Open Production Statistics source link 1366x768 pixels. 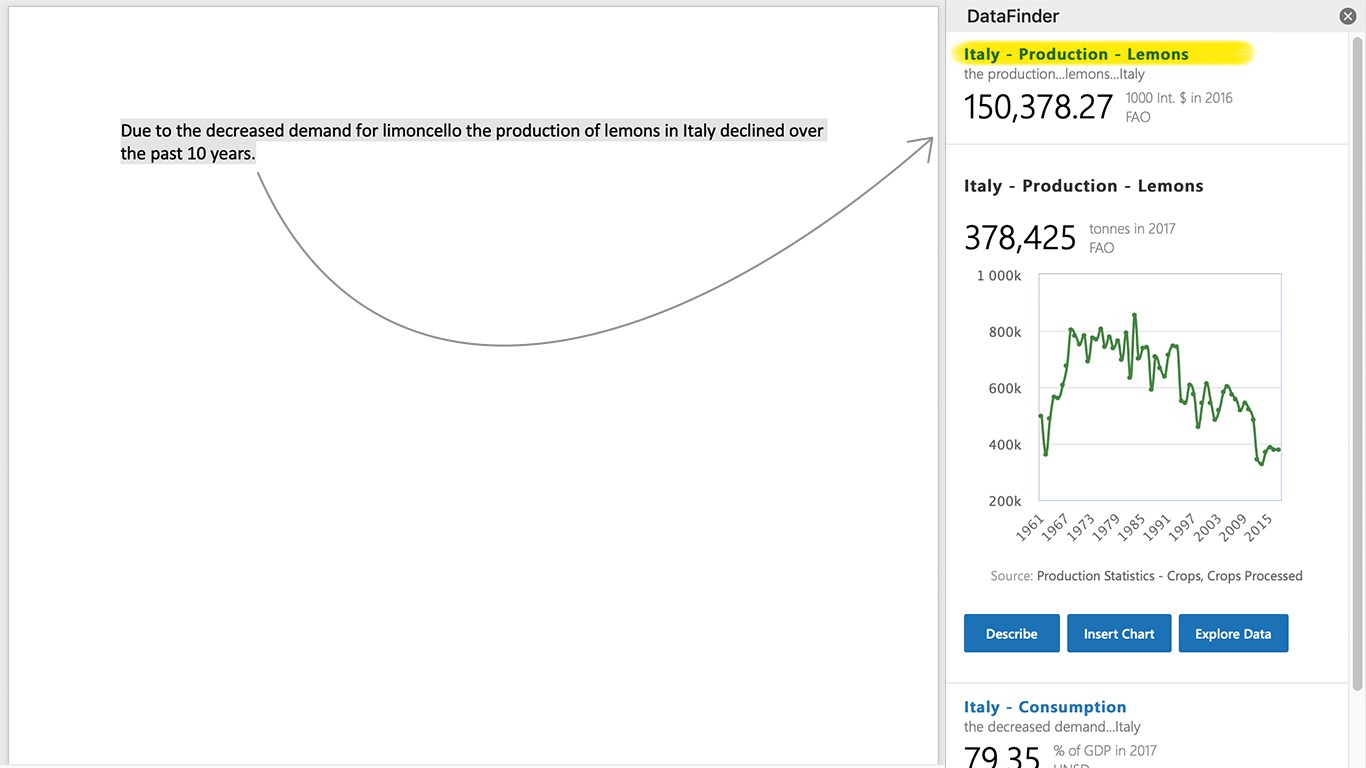point(1169,576)
